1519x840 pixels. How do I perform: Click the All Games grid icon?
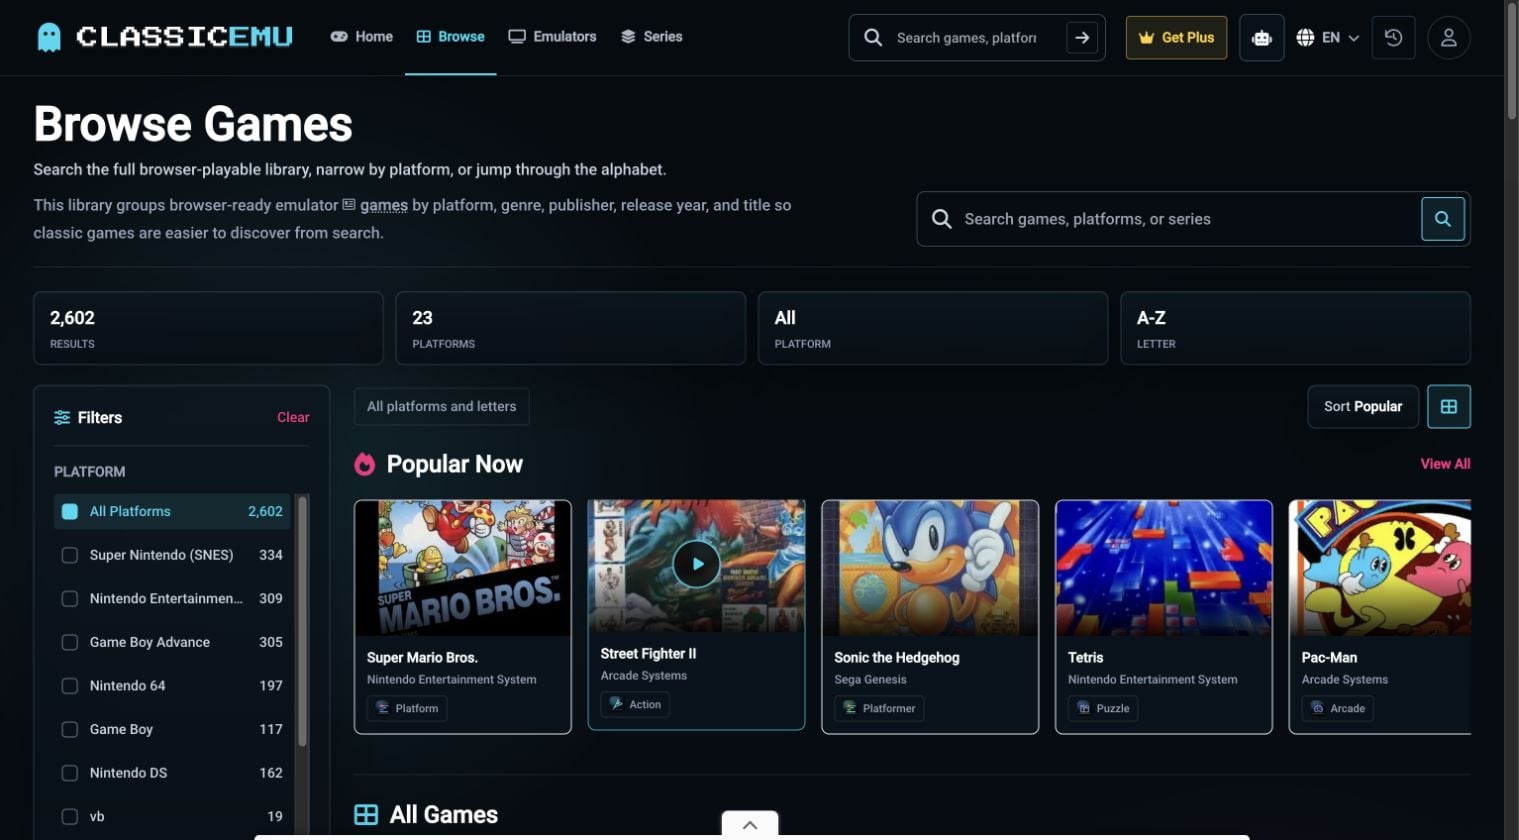[x=366, y=815]
